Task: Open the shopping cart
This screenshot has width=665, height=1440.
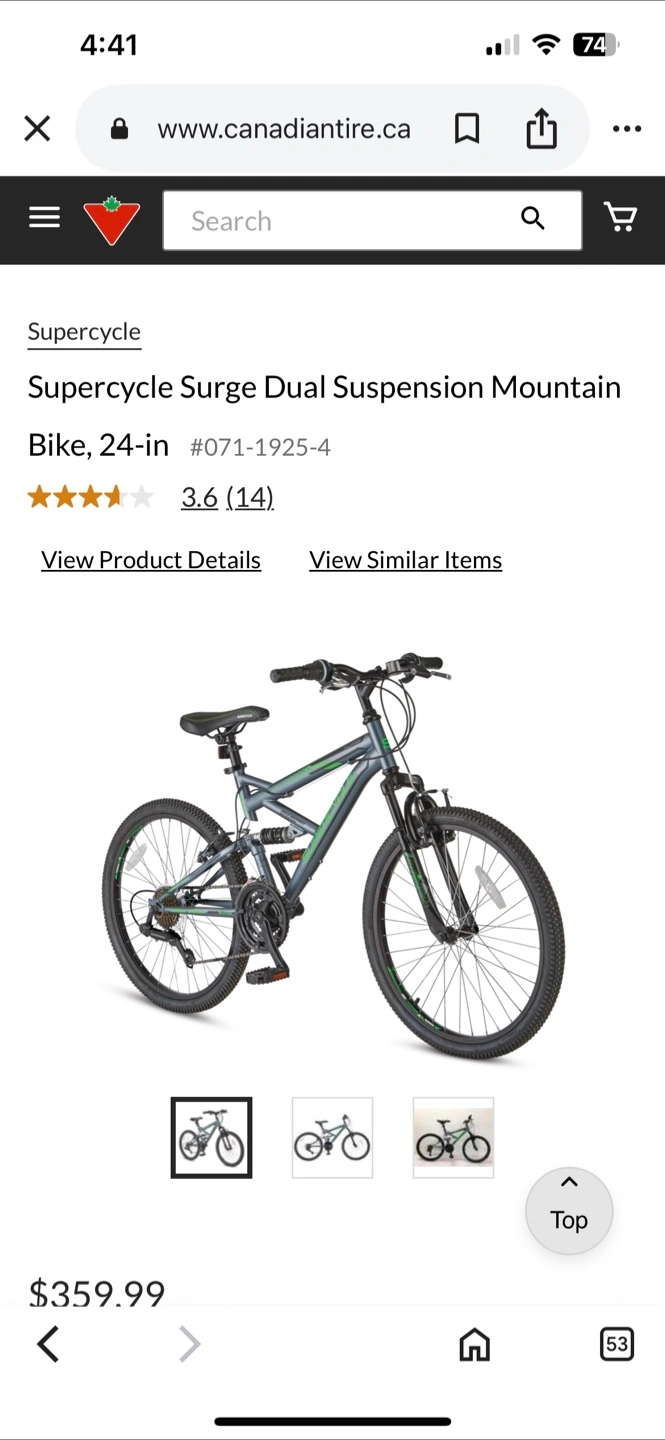Action: coord(620,217)
